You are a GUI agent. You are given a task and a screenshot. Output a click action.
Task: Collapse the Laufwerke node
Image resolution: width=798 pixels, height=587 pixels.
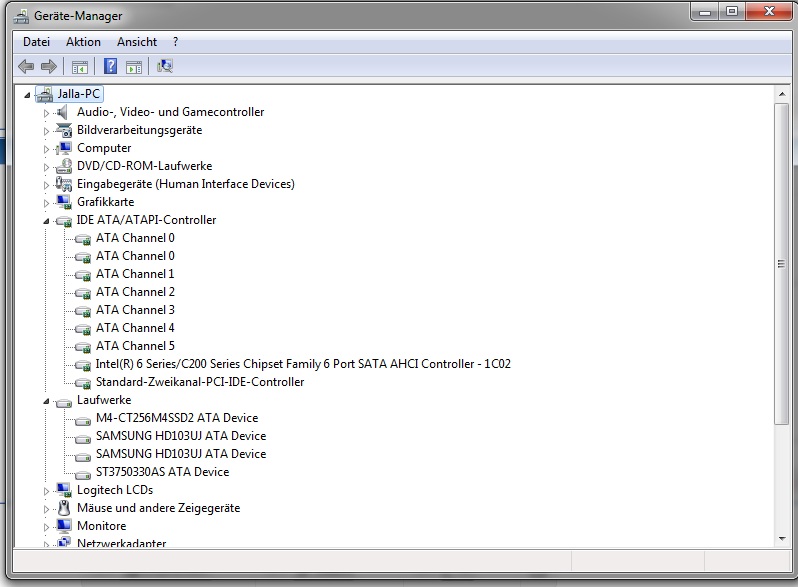tap(46, 401)
